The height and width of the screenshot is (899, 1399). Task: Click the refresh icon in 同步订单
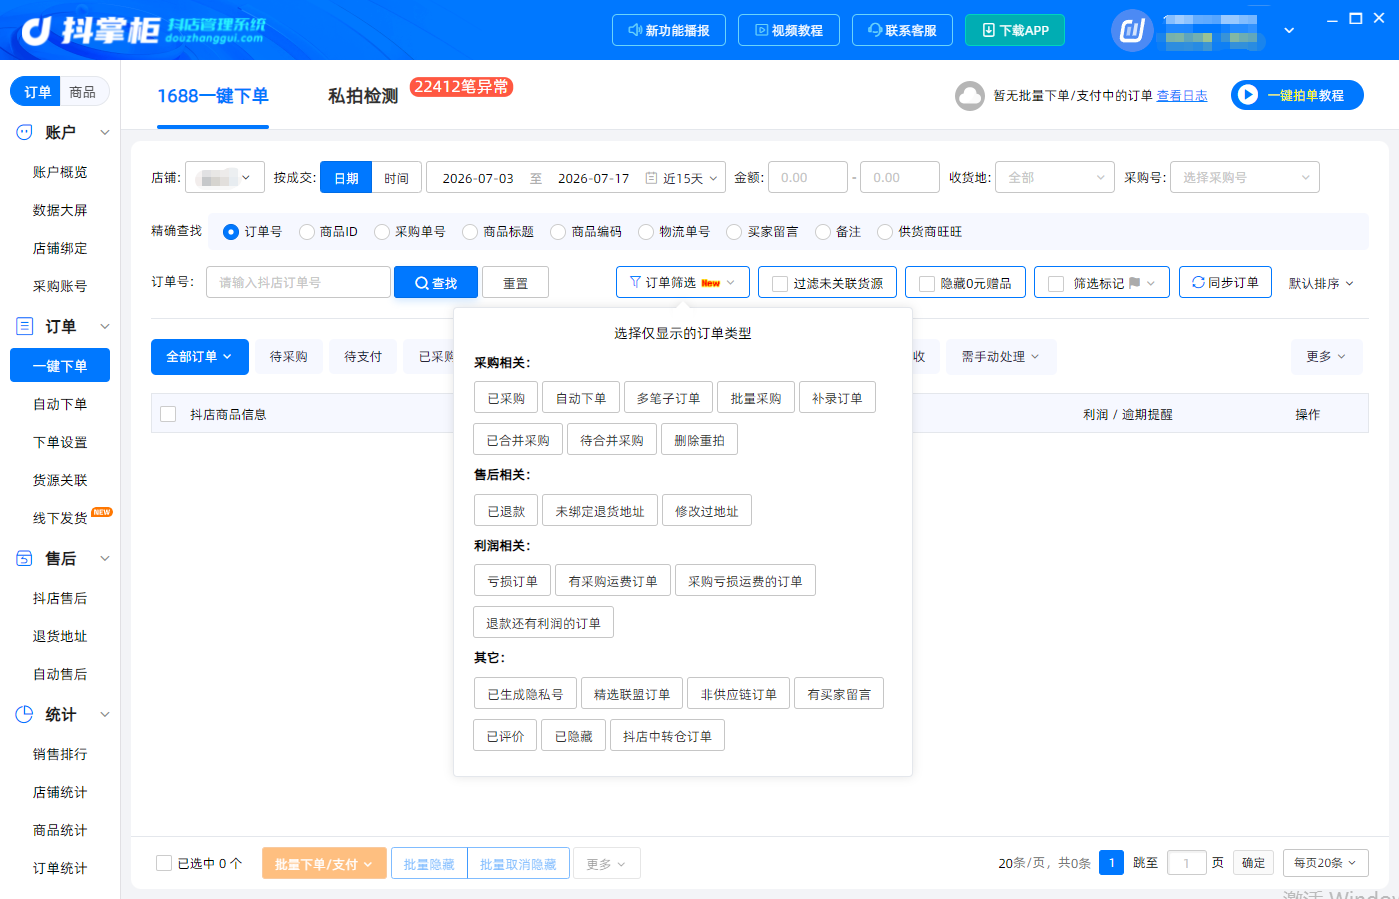pyautogui.click(x=1198, y=283)
